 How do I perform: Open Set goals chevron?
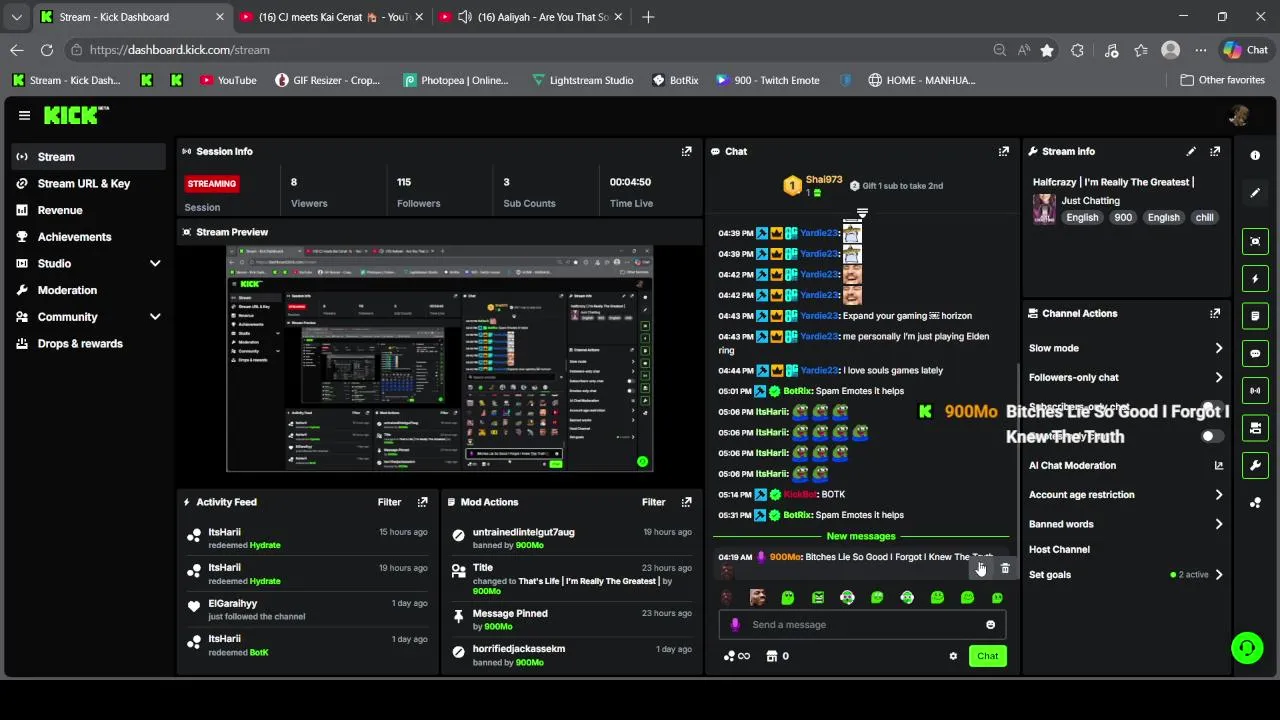[x=1218, y=575]
